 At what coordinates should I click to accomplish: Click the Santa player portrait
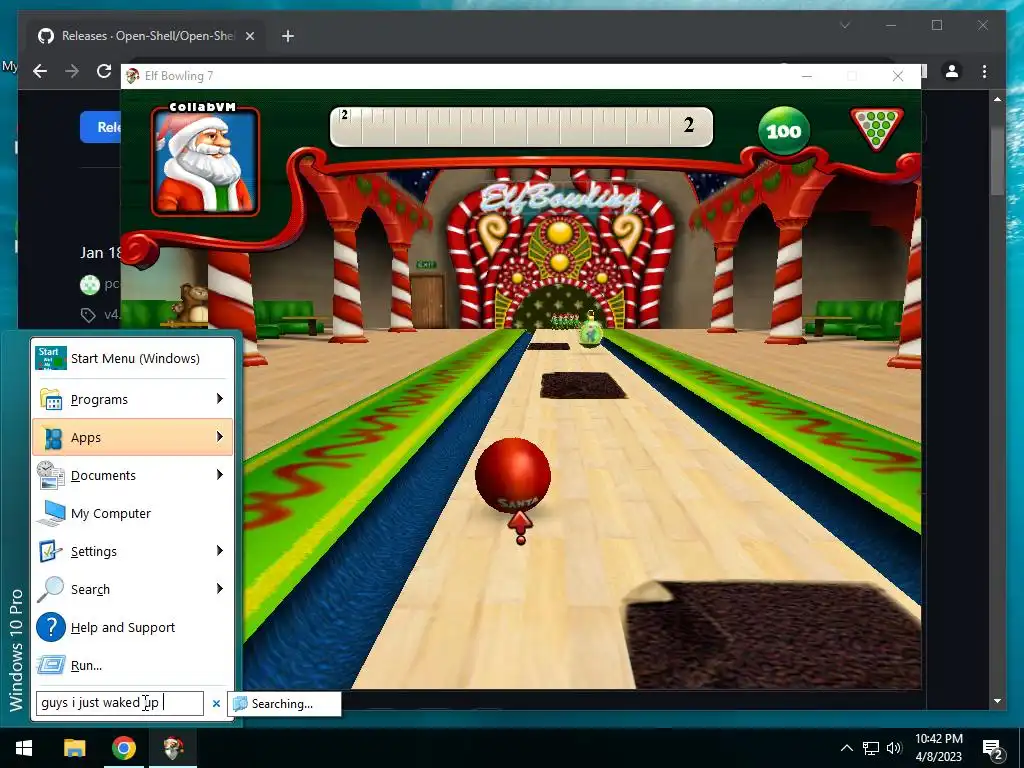click(x=205, y=162)
